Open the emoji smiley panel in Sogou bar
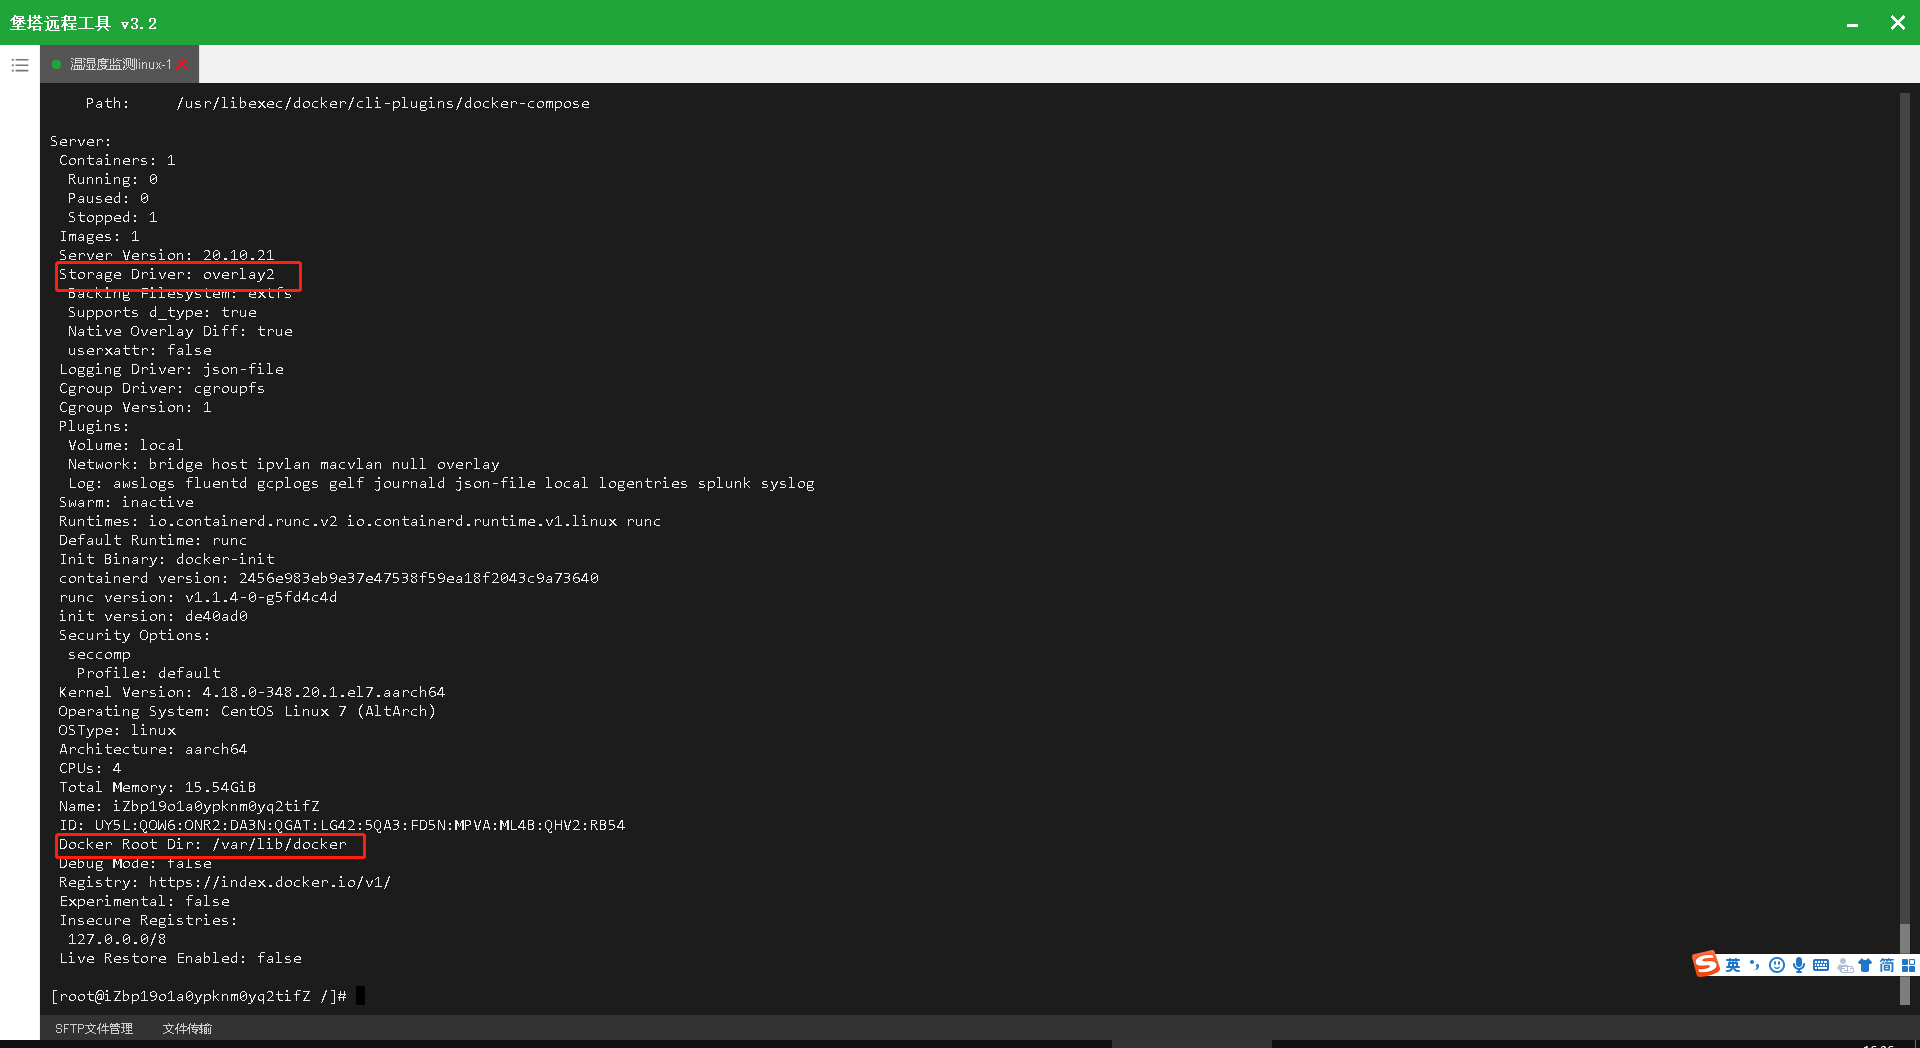1920x1048 pixels. pos(1777,965)
